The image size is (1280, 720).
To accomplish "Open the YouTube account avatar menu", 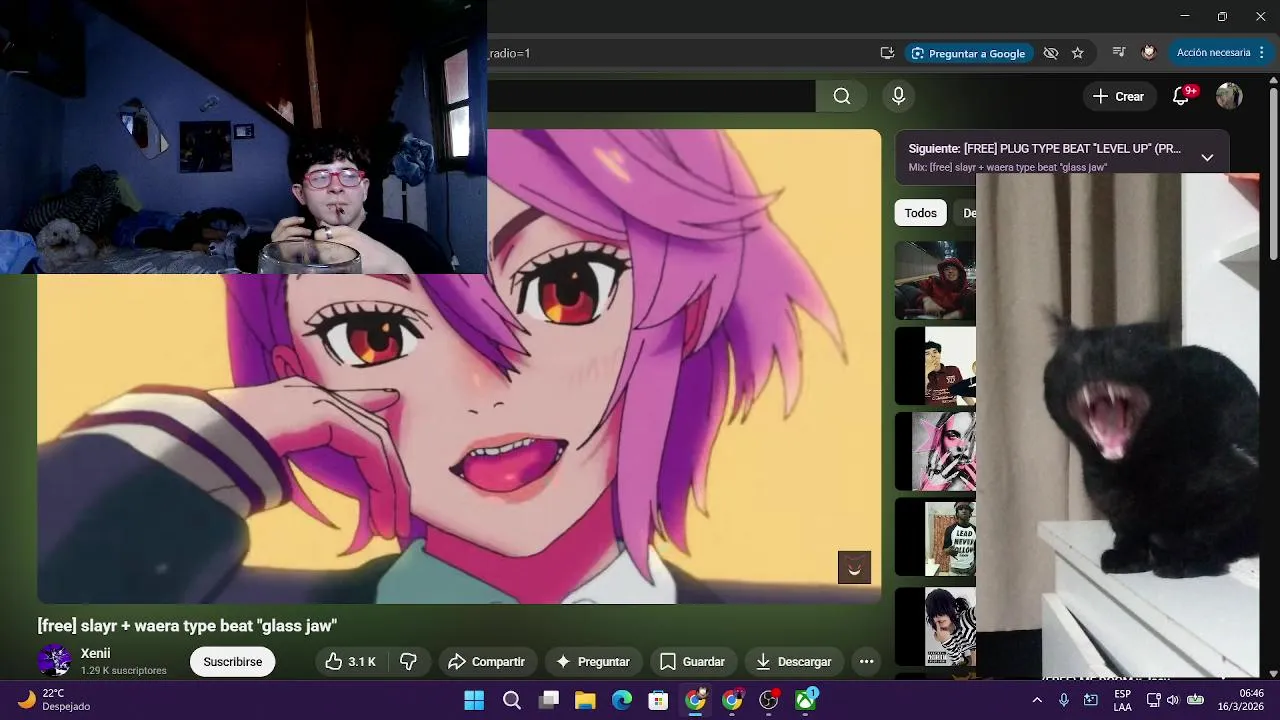I will pos(1229,96).
